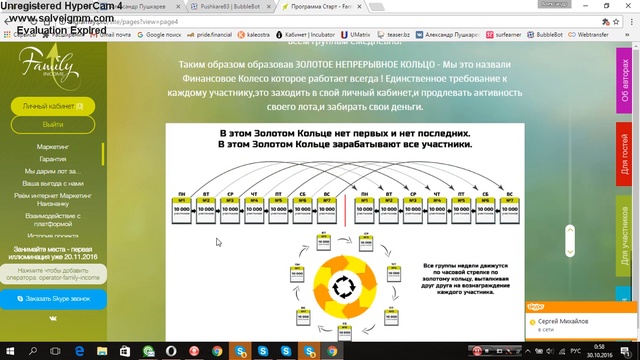This screenshot has width=640, height=360.
Task: Open the Windows Store taskbar icon
Action: pos(125,351)
